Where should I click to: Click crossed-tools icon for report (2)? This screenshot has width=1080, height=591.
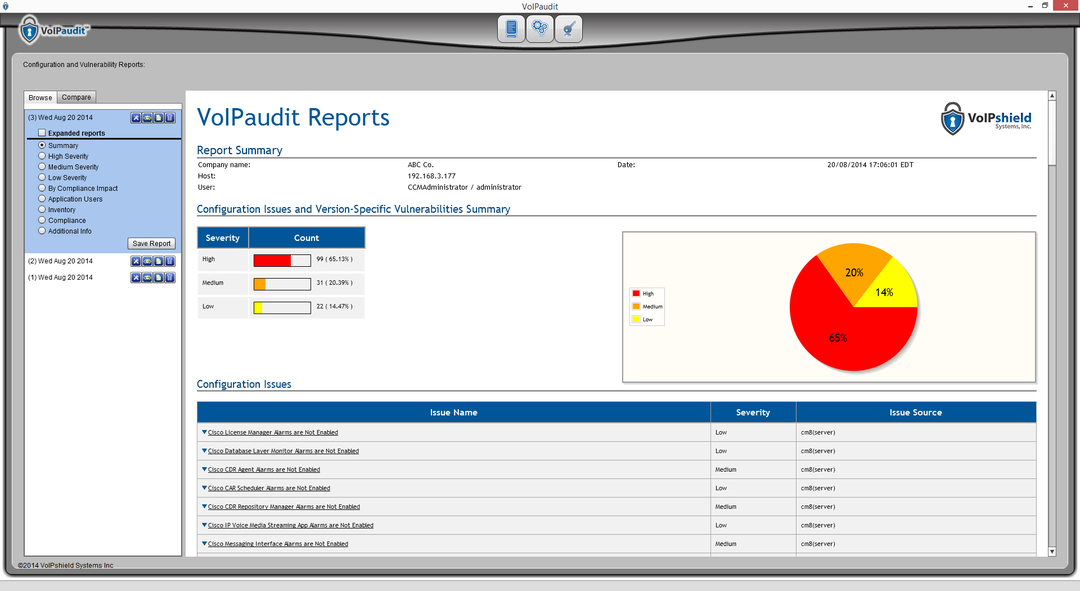point(136,261)
